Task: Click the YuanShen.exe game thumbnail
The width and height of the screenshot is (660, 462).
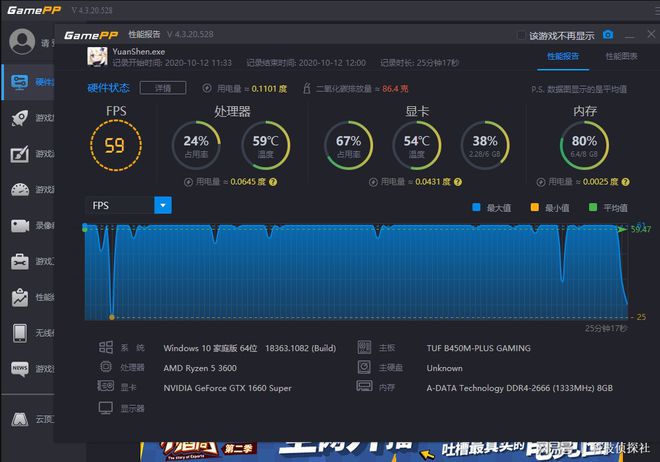Action: (97, 57)
